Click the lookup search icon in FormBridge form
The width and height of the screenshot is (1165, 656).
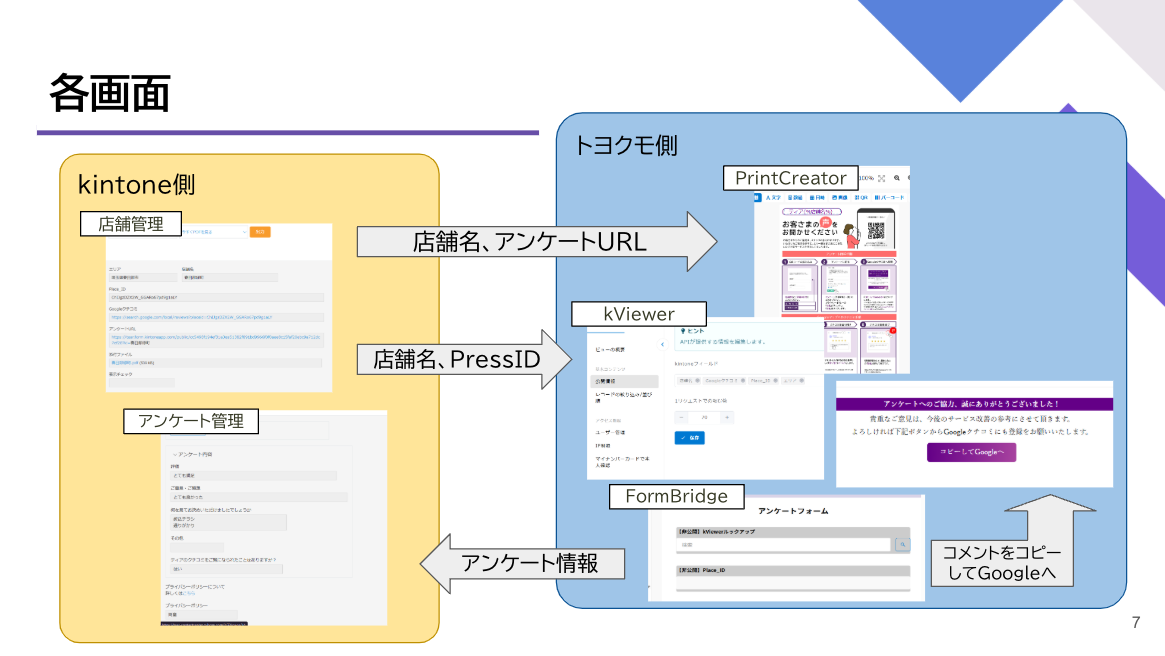click(903, 545)
